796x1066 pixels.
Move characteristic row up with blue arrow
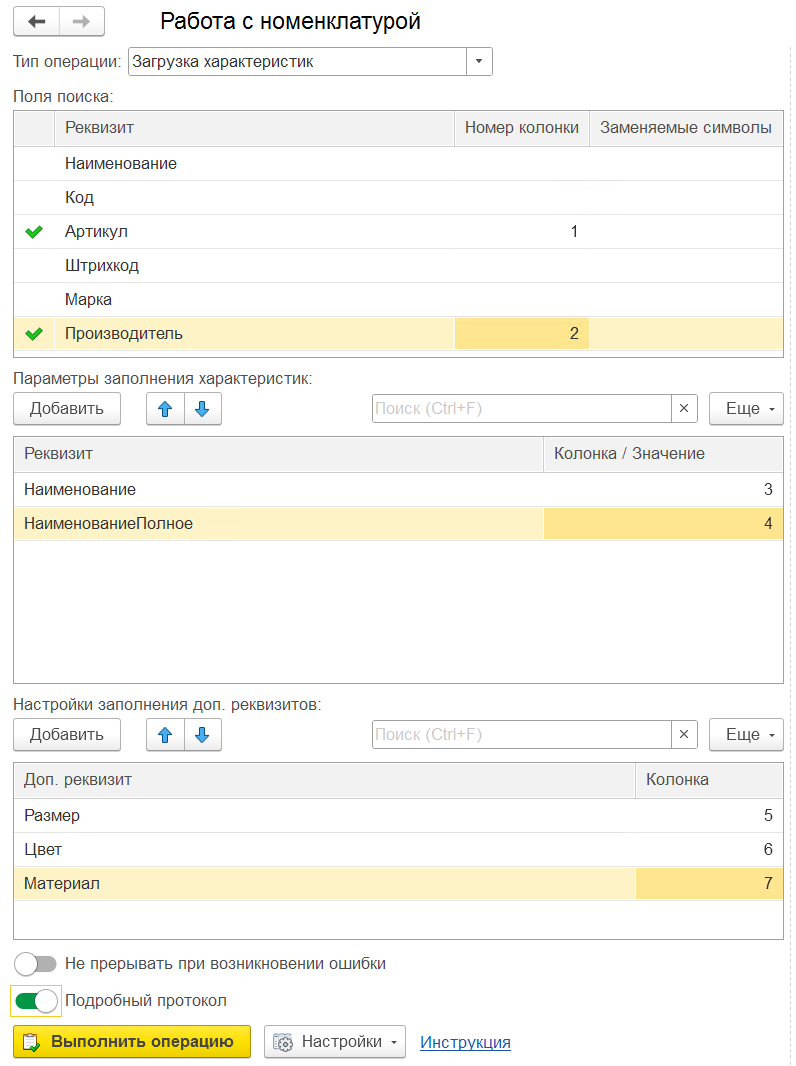click(x=165, y=409)
